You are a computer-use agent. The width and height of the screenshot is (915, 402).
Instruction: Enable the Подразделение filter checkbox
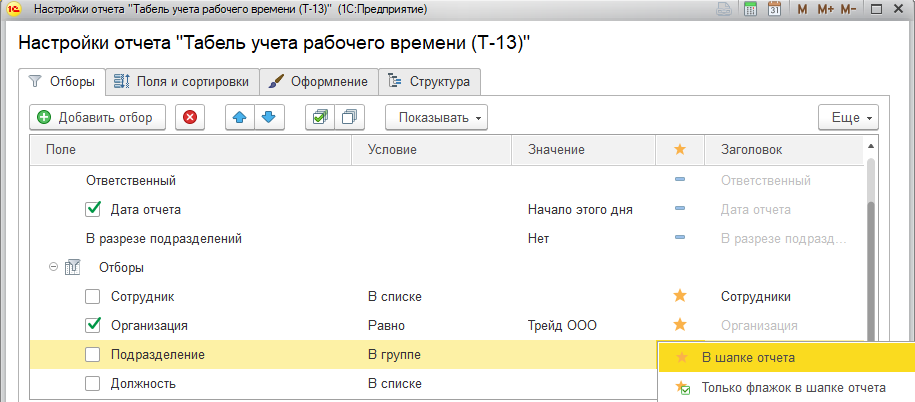pos(93,354)
